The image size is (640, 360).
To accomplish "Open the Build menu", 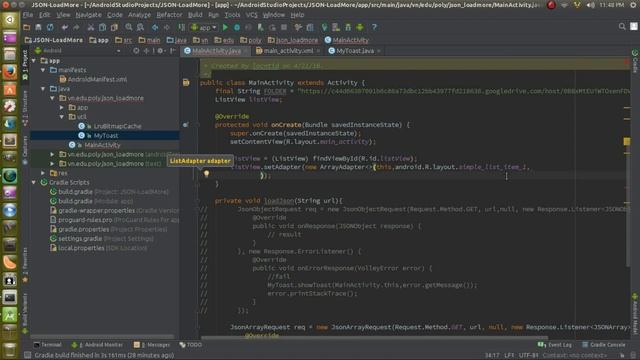I will (x=195, y=15).
